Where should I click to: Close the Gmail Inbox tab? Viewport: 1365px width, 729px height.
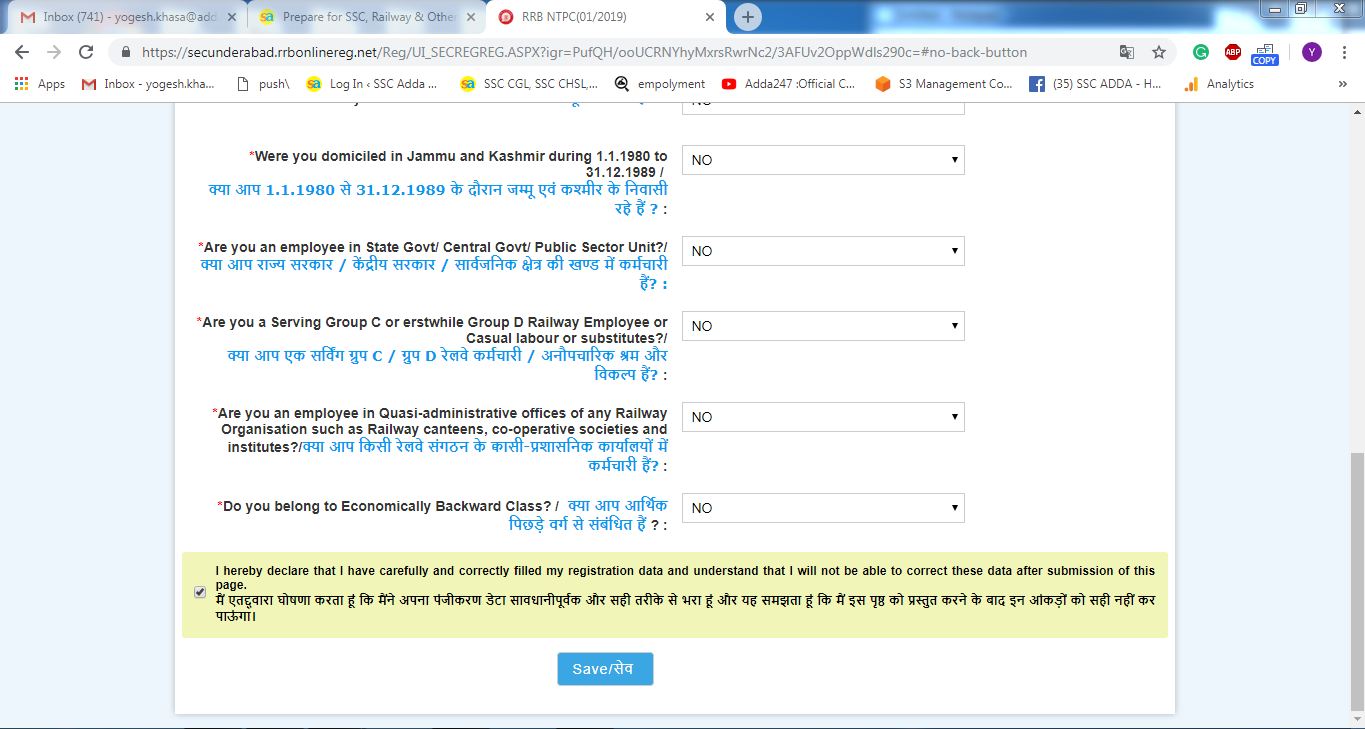click(x=233, y=17)
